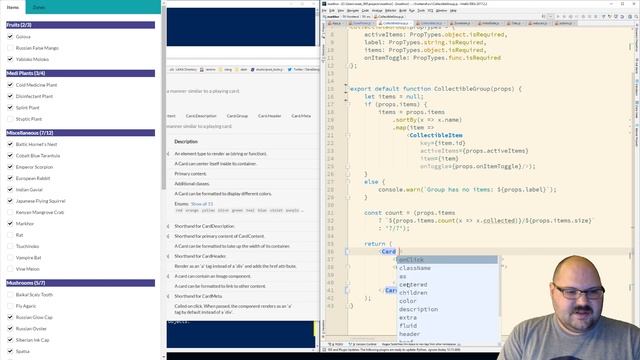640x360 pixels.
Task: Check the Vine Melon checkbox
Action: [10, 269]
